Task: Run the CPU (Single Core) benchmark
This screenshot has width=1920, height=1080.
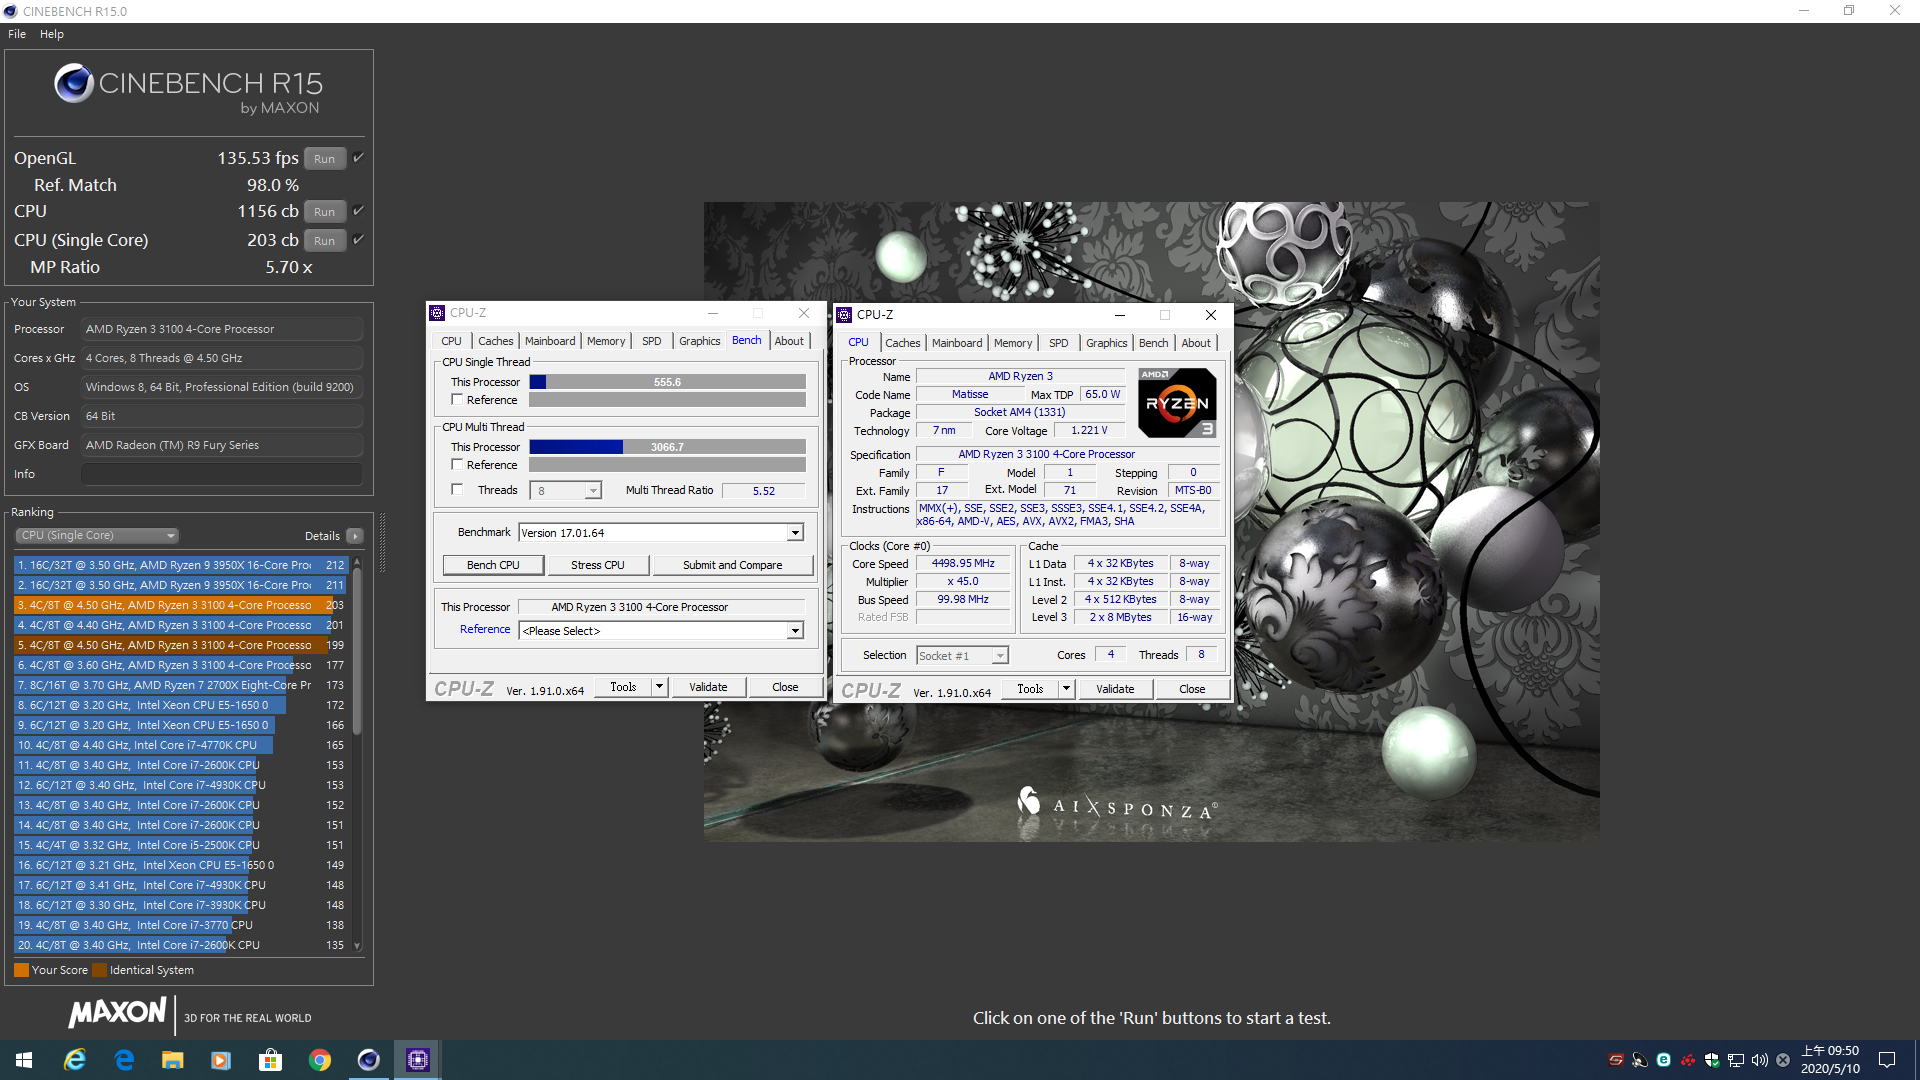Action: click(x=324, y=241)
